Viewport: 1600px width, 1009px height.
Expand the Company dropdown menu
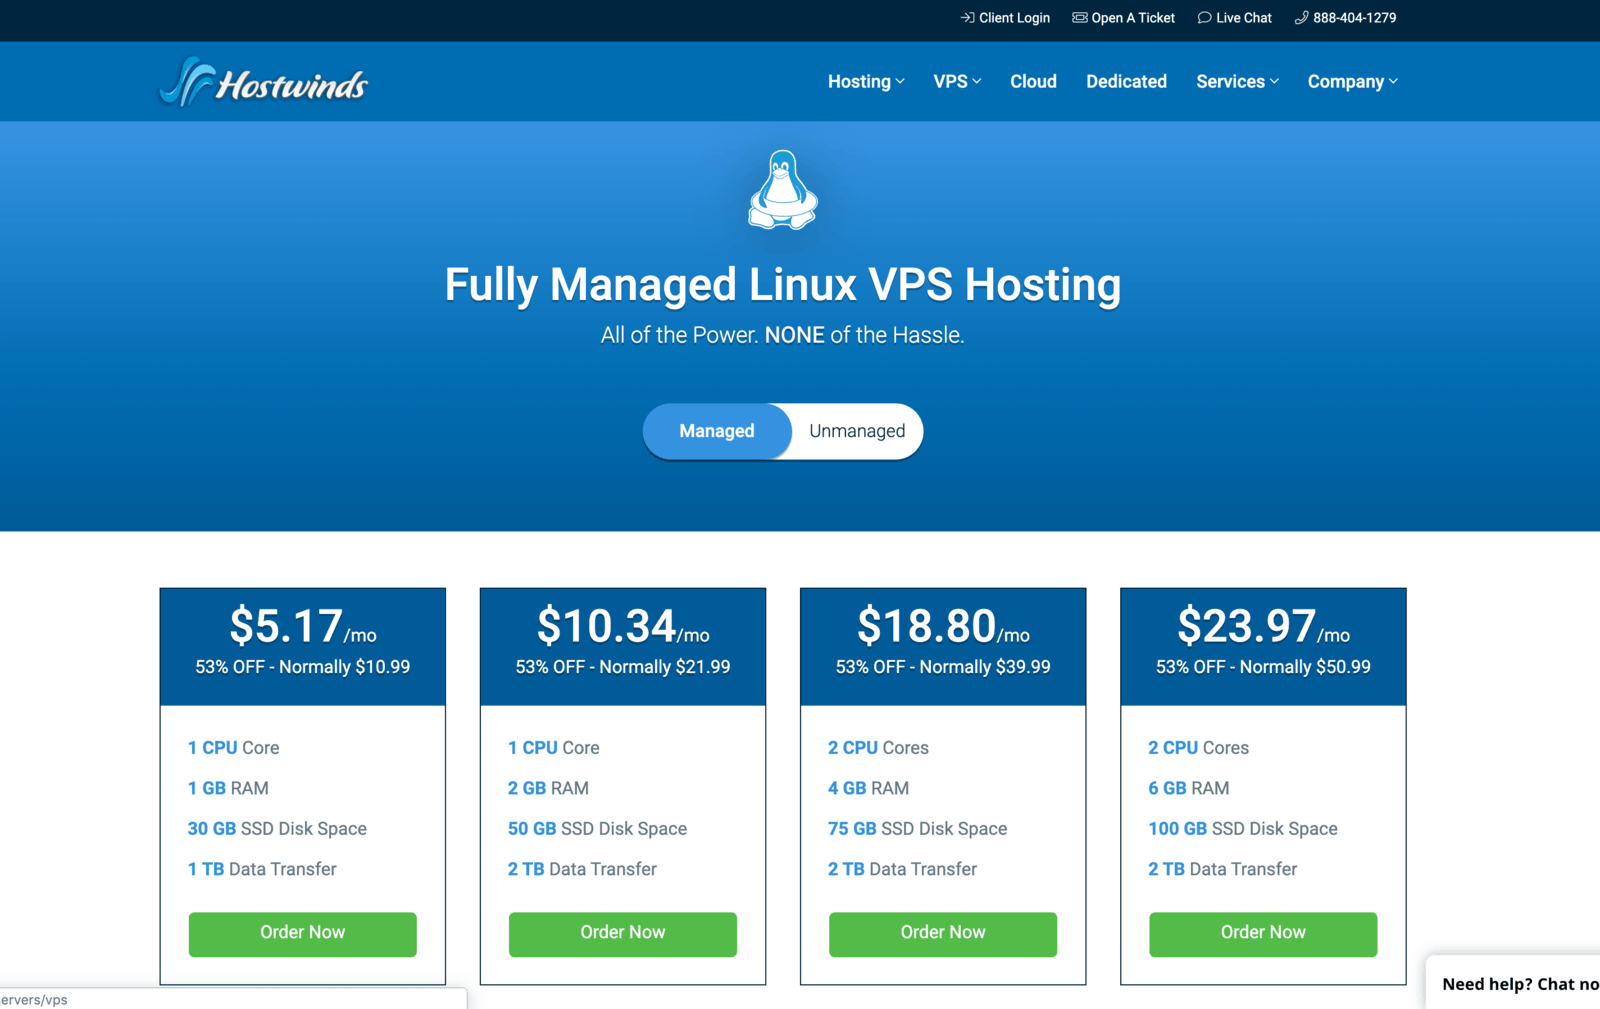(1352, 82)
